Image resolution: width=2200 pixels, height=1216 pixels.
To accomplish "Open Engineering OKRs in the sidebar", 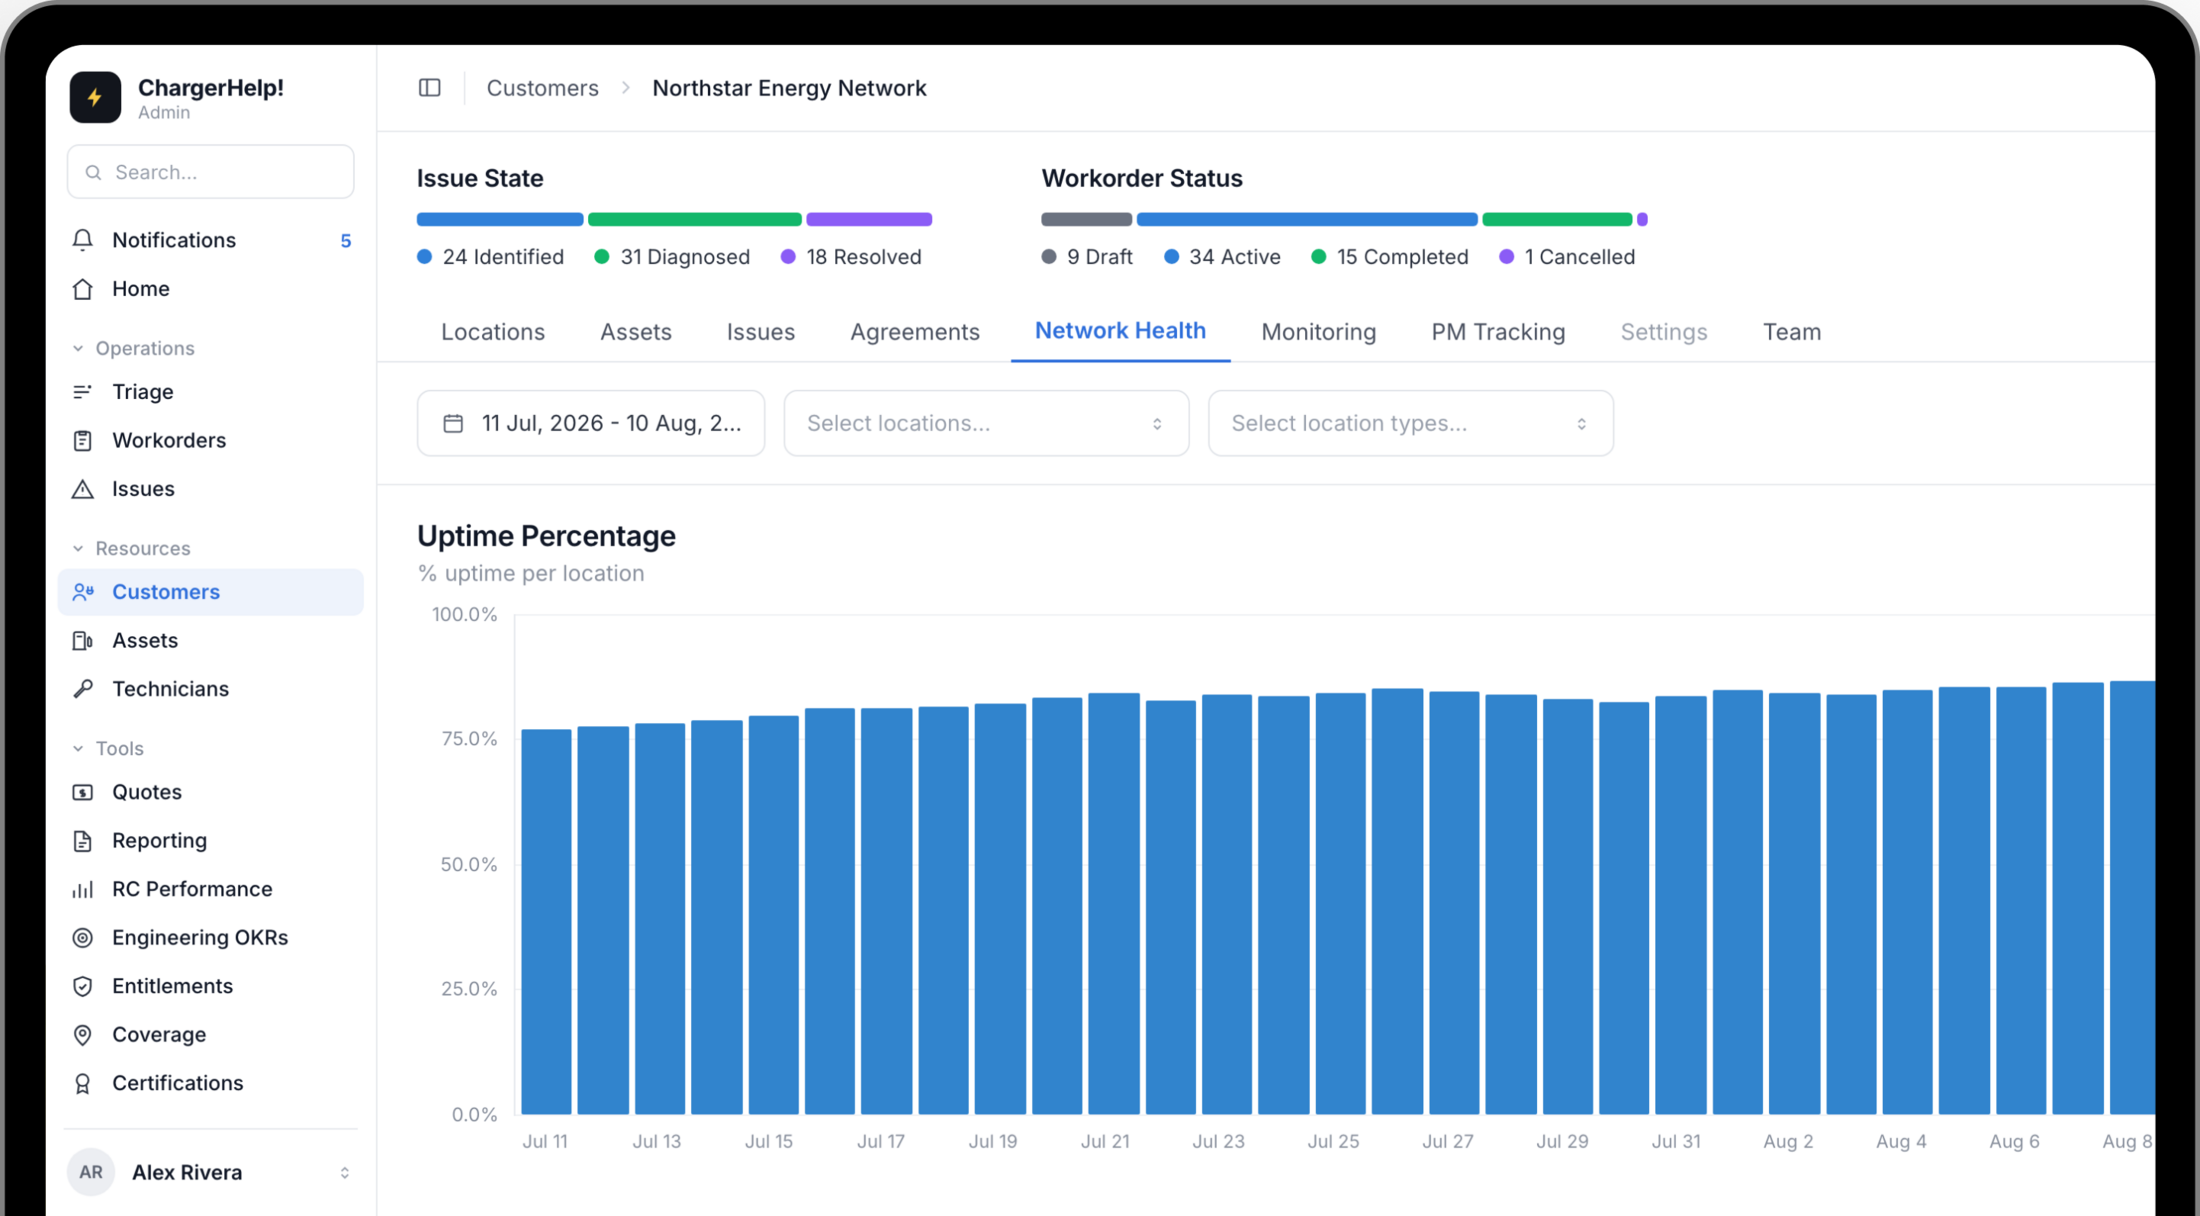I will pos(210,938).
